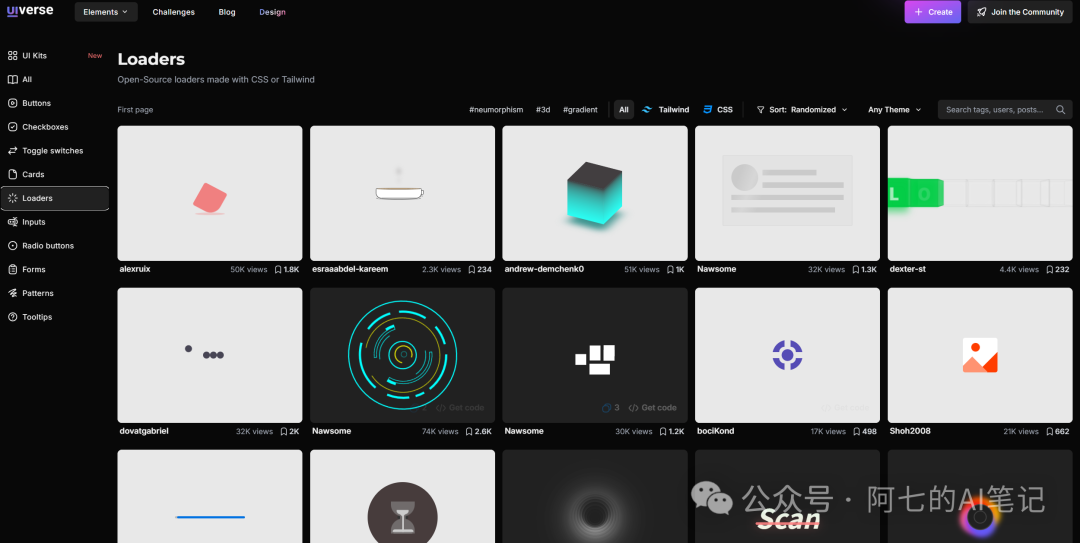The image size is (1080, 543).
Task: Click author name andrew-demchenk0
Action: 544,269
